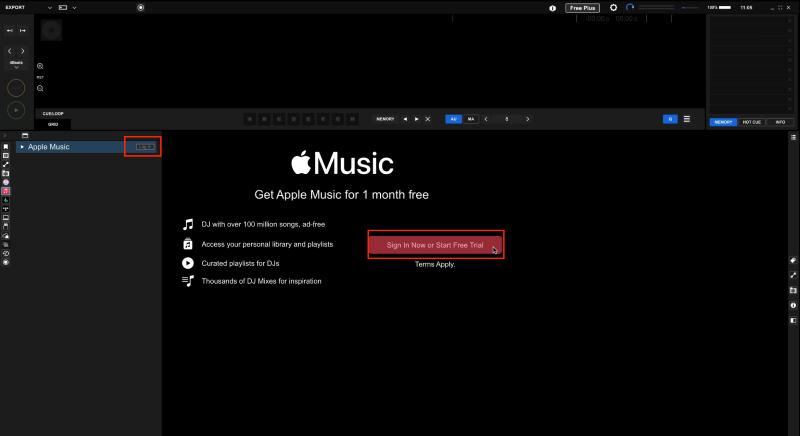Open the EXPORT mode dropdown
The image size is (800, 436).
pyautogui.click(x=49, y=8)
